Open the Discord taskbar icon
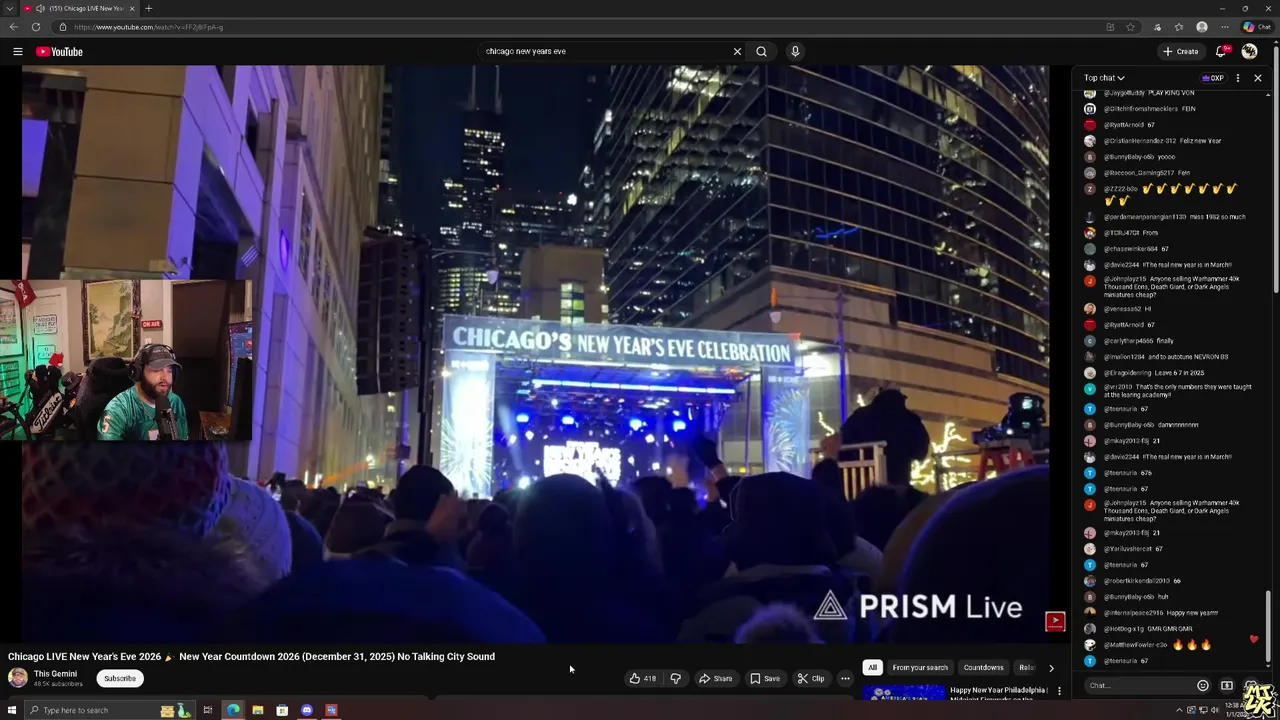1280x720 pixels. (x=306, y=710)
